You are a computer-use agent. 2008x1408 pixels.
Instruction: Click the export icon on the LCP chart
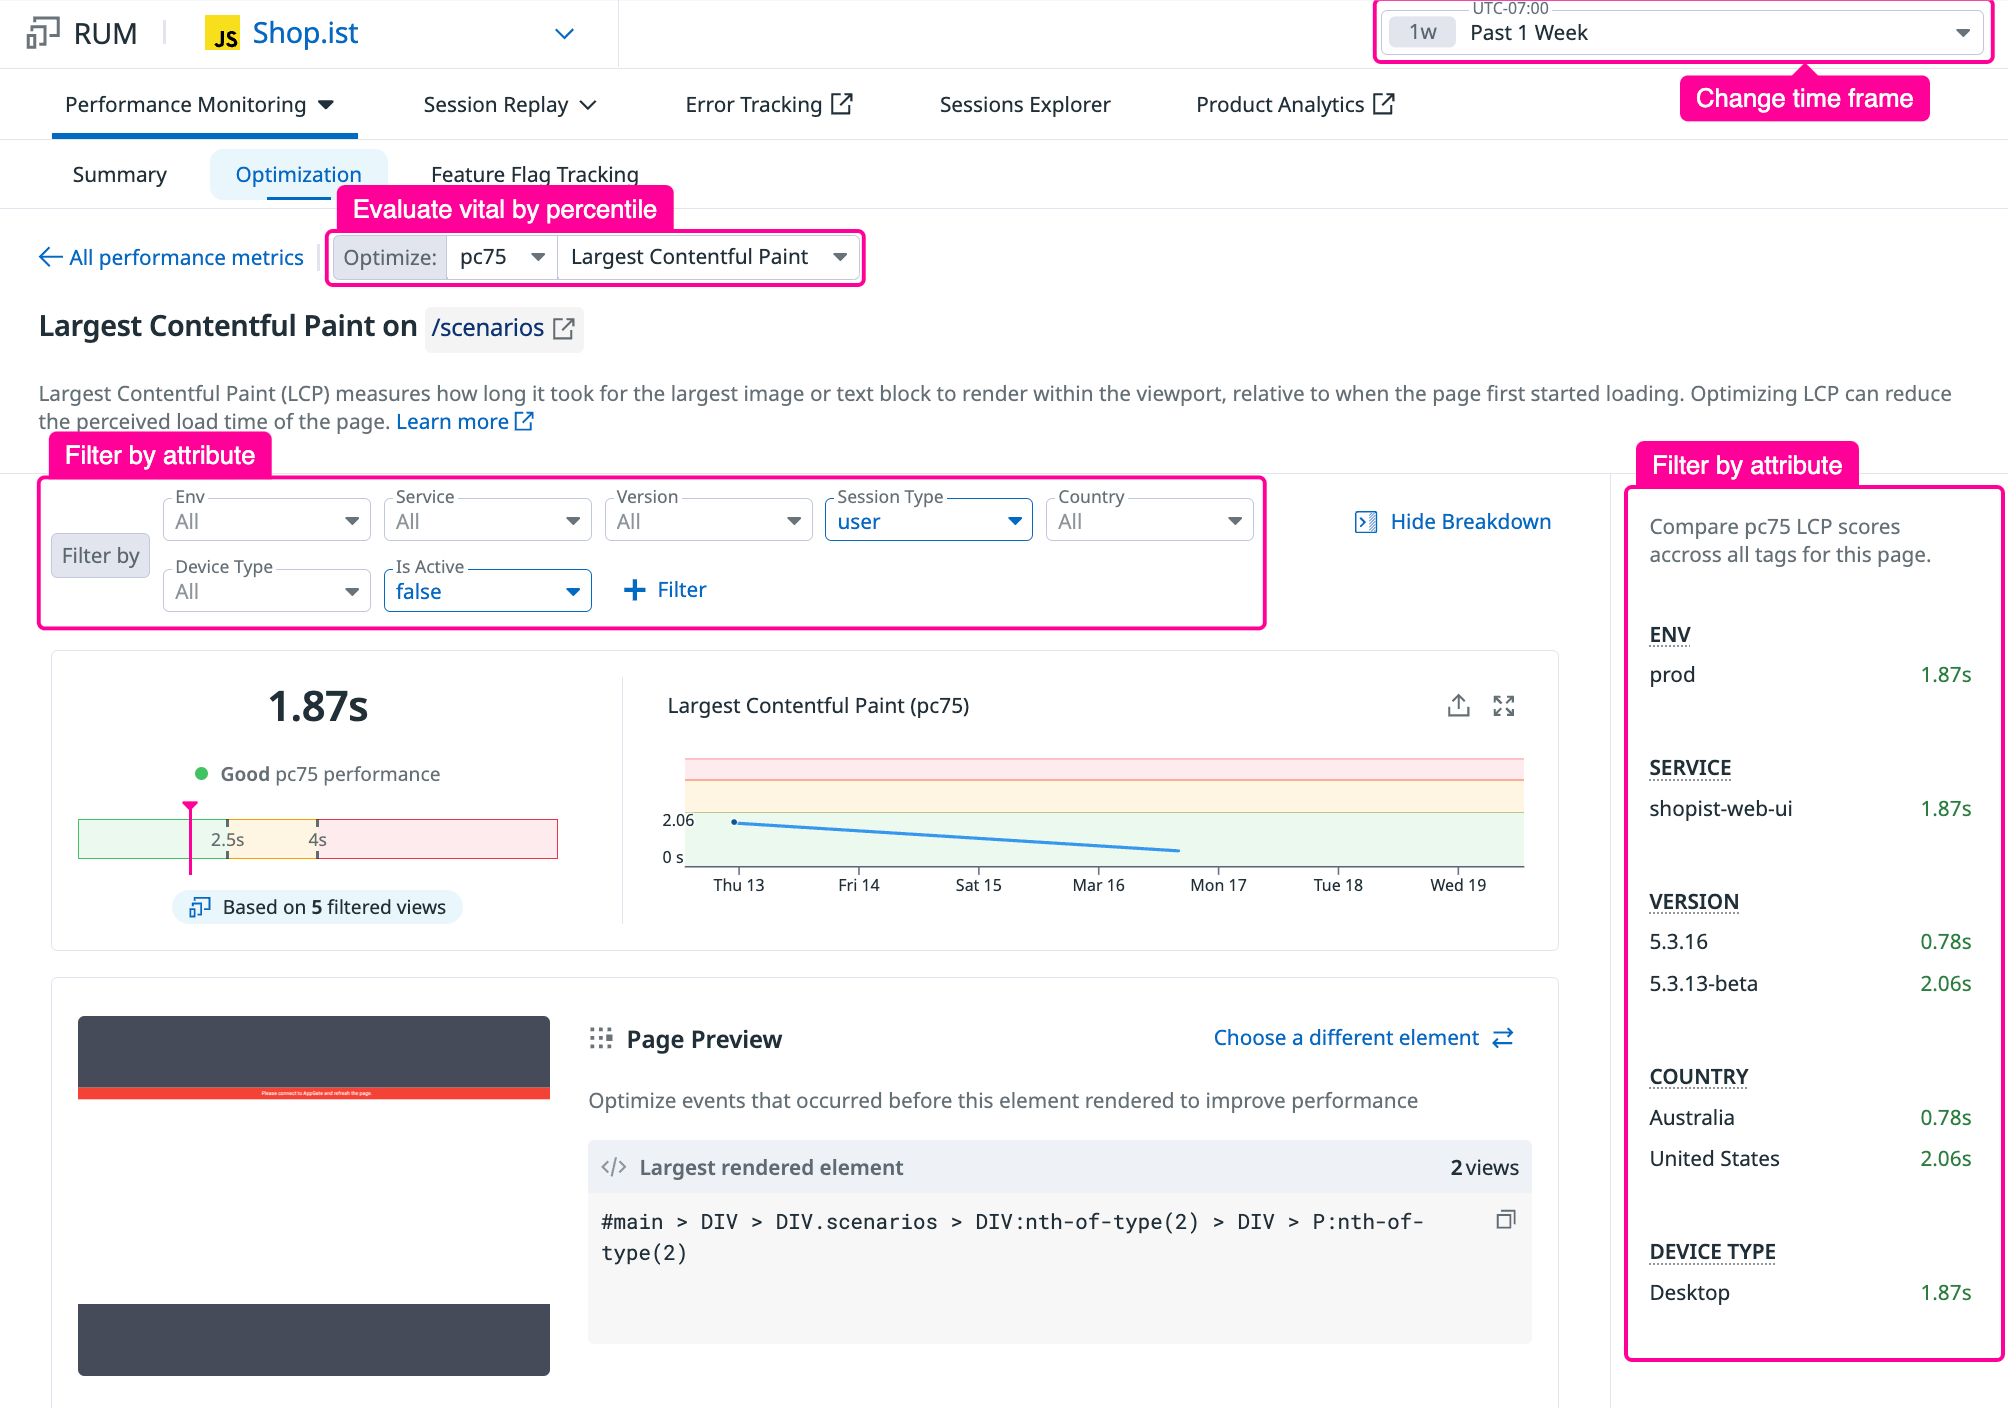point(1458,705)
